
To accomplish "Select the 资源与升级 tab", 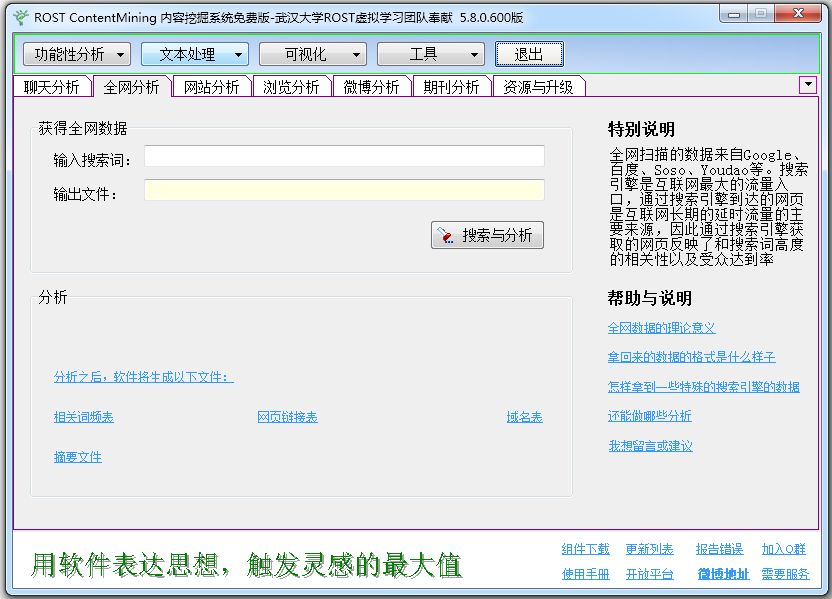I will click(539, 87).
